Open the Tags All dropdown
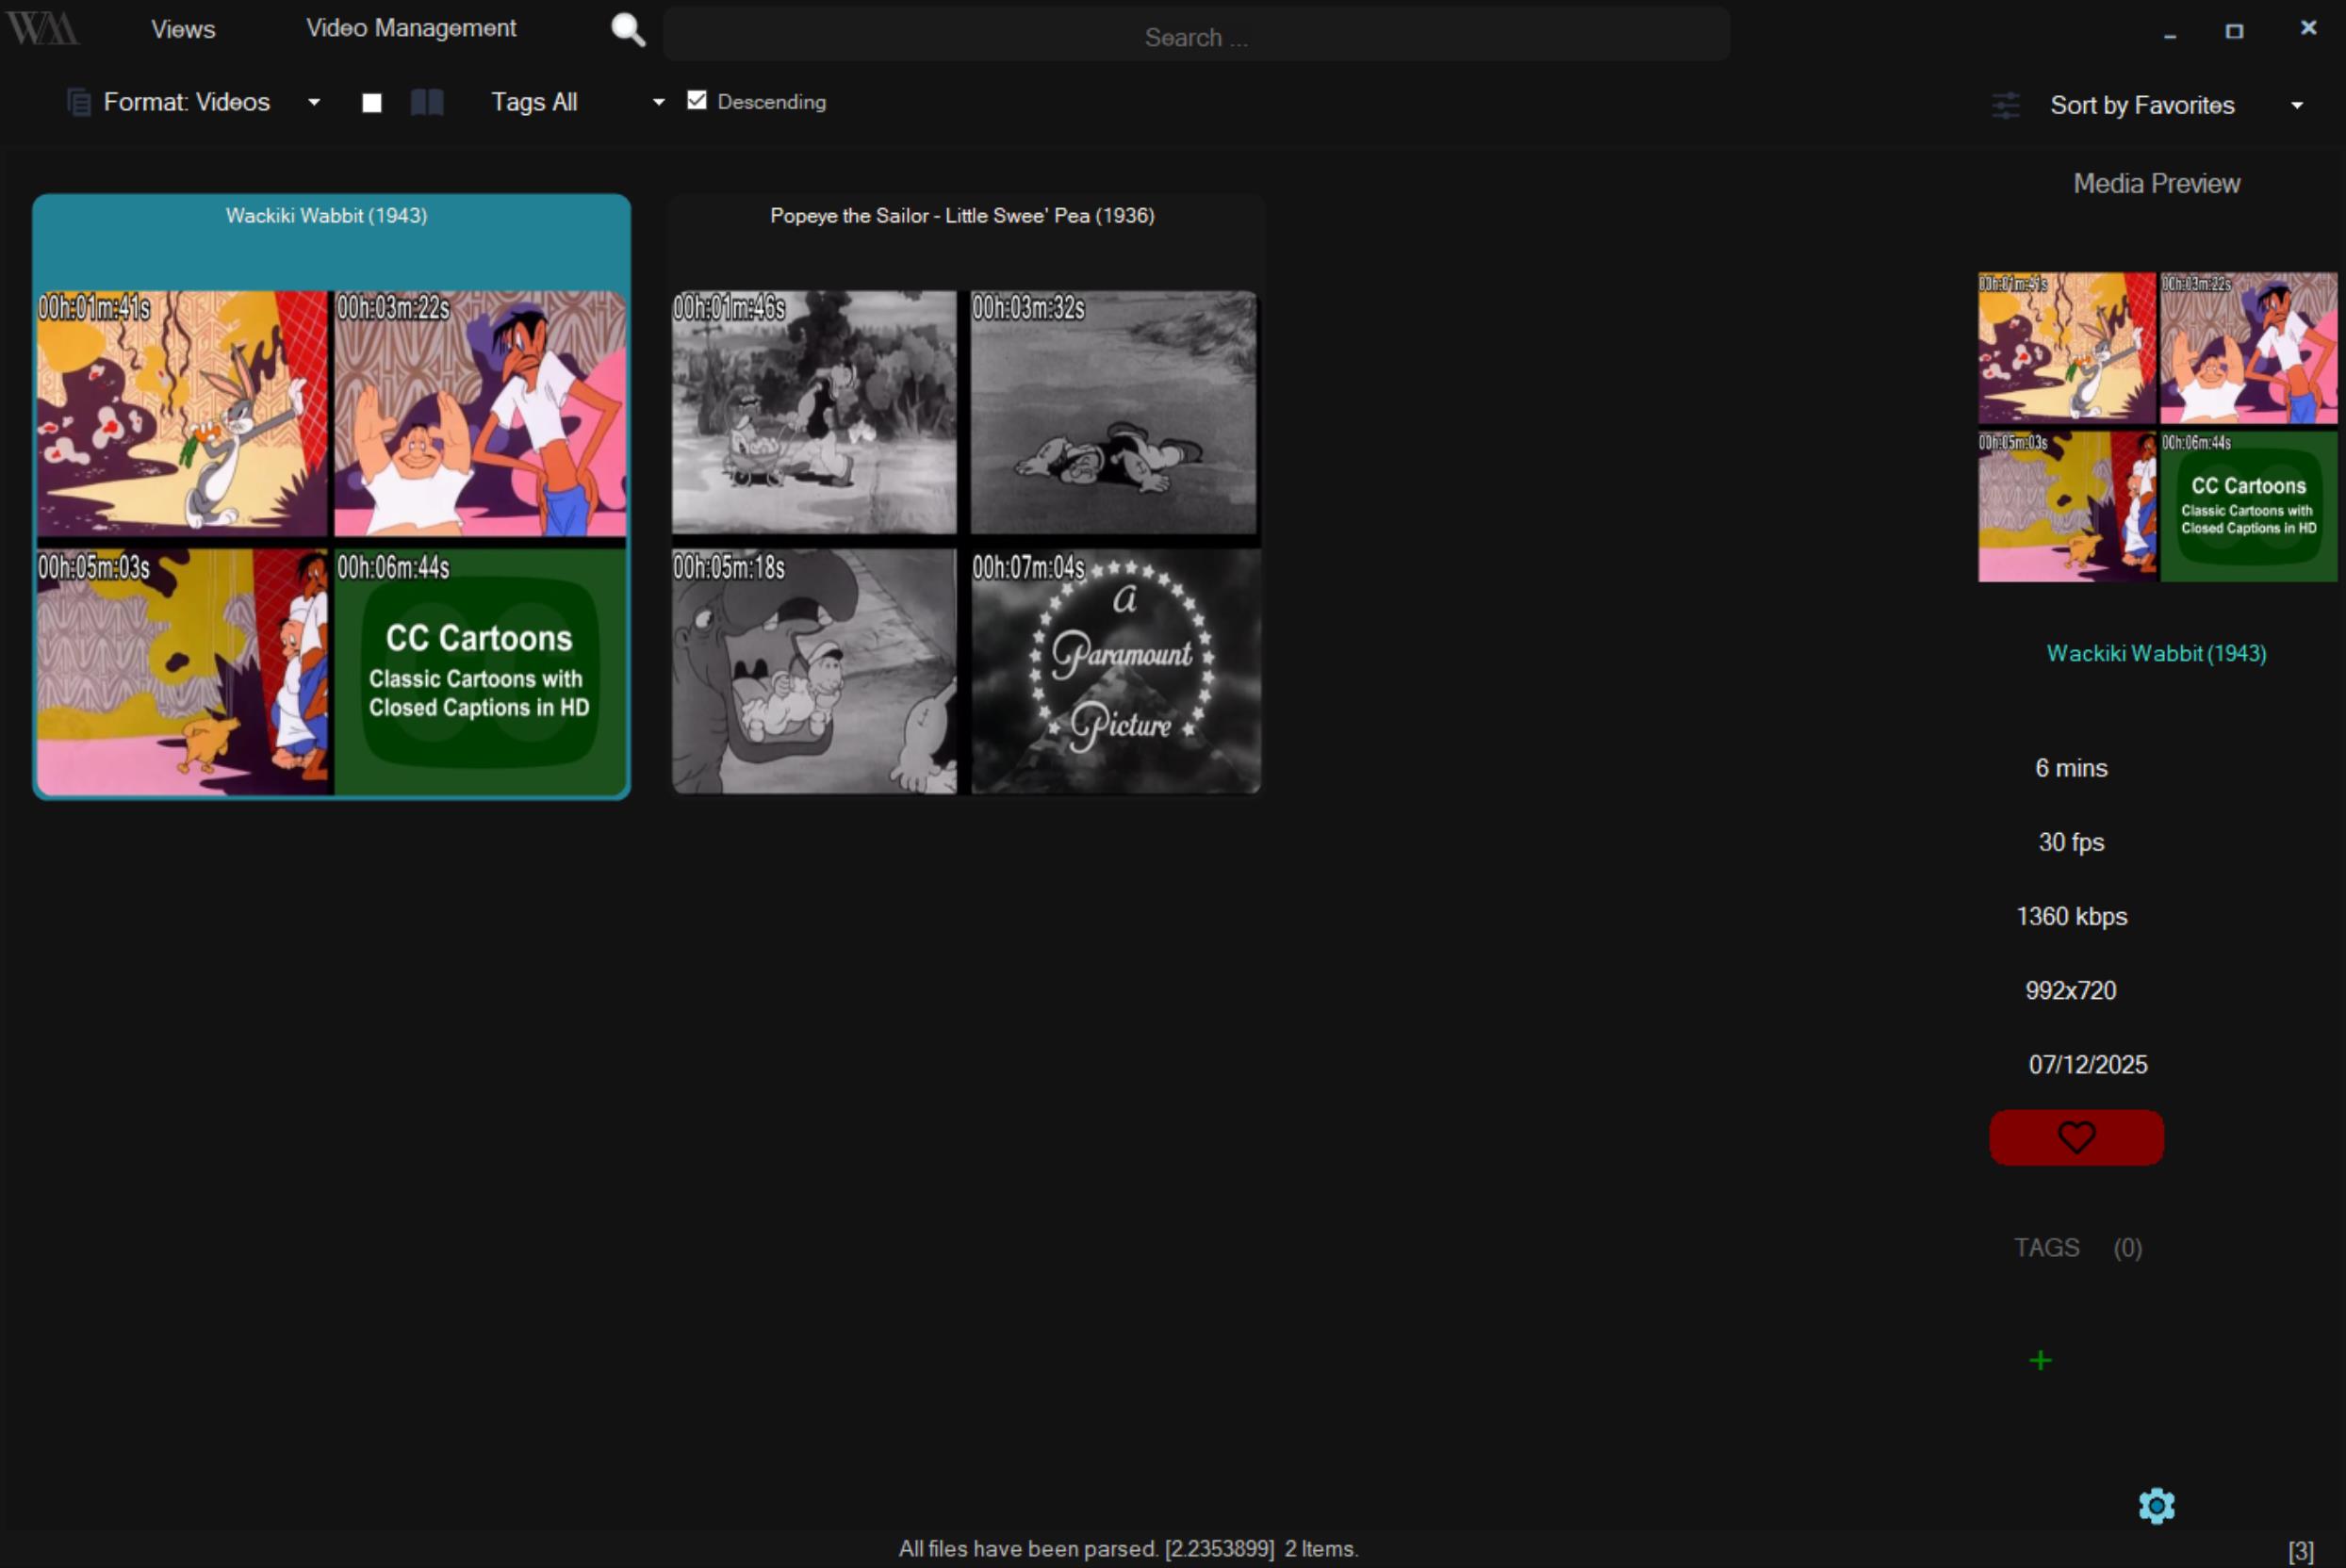Viewport: 2346px width, 1568px height. [x=658, y=102]
